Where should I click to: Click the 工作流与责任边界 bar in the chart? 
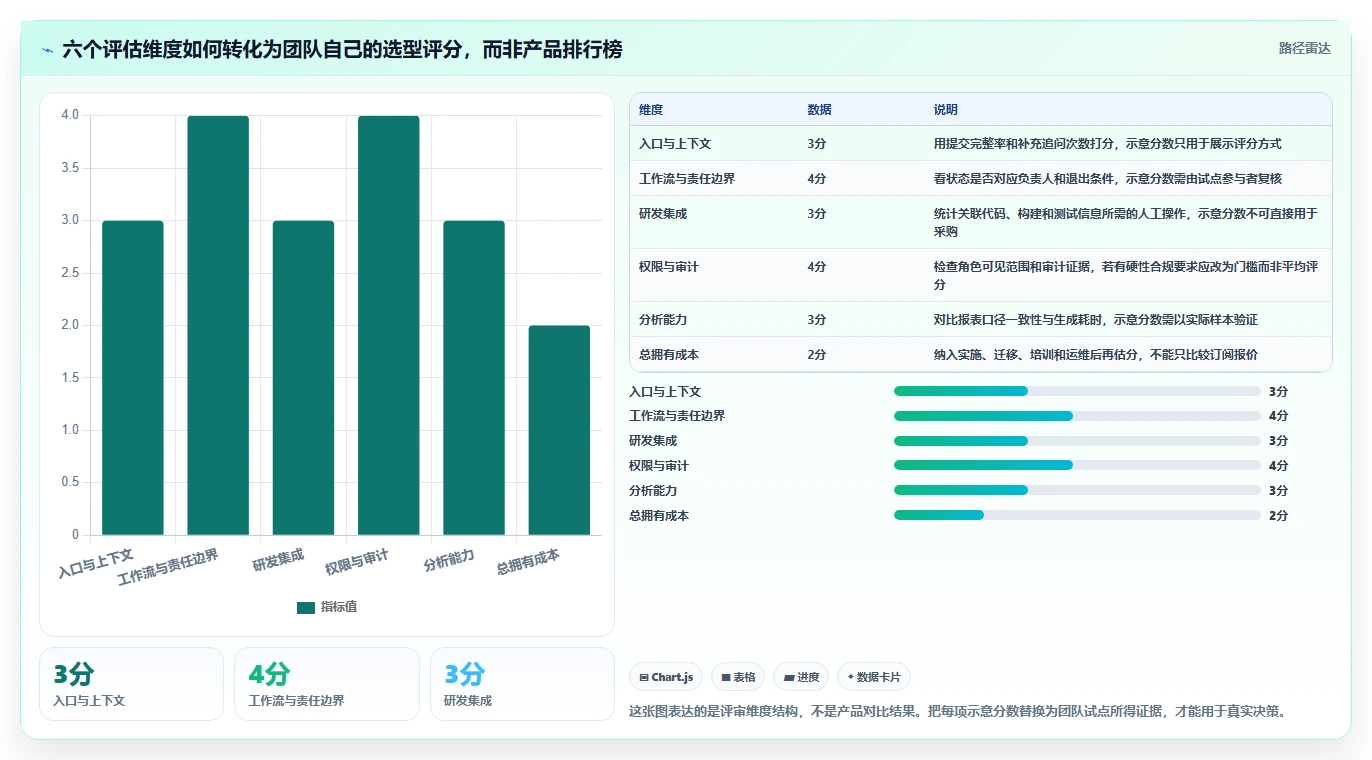tap(218, 325)
